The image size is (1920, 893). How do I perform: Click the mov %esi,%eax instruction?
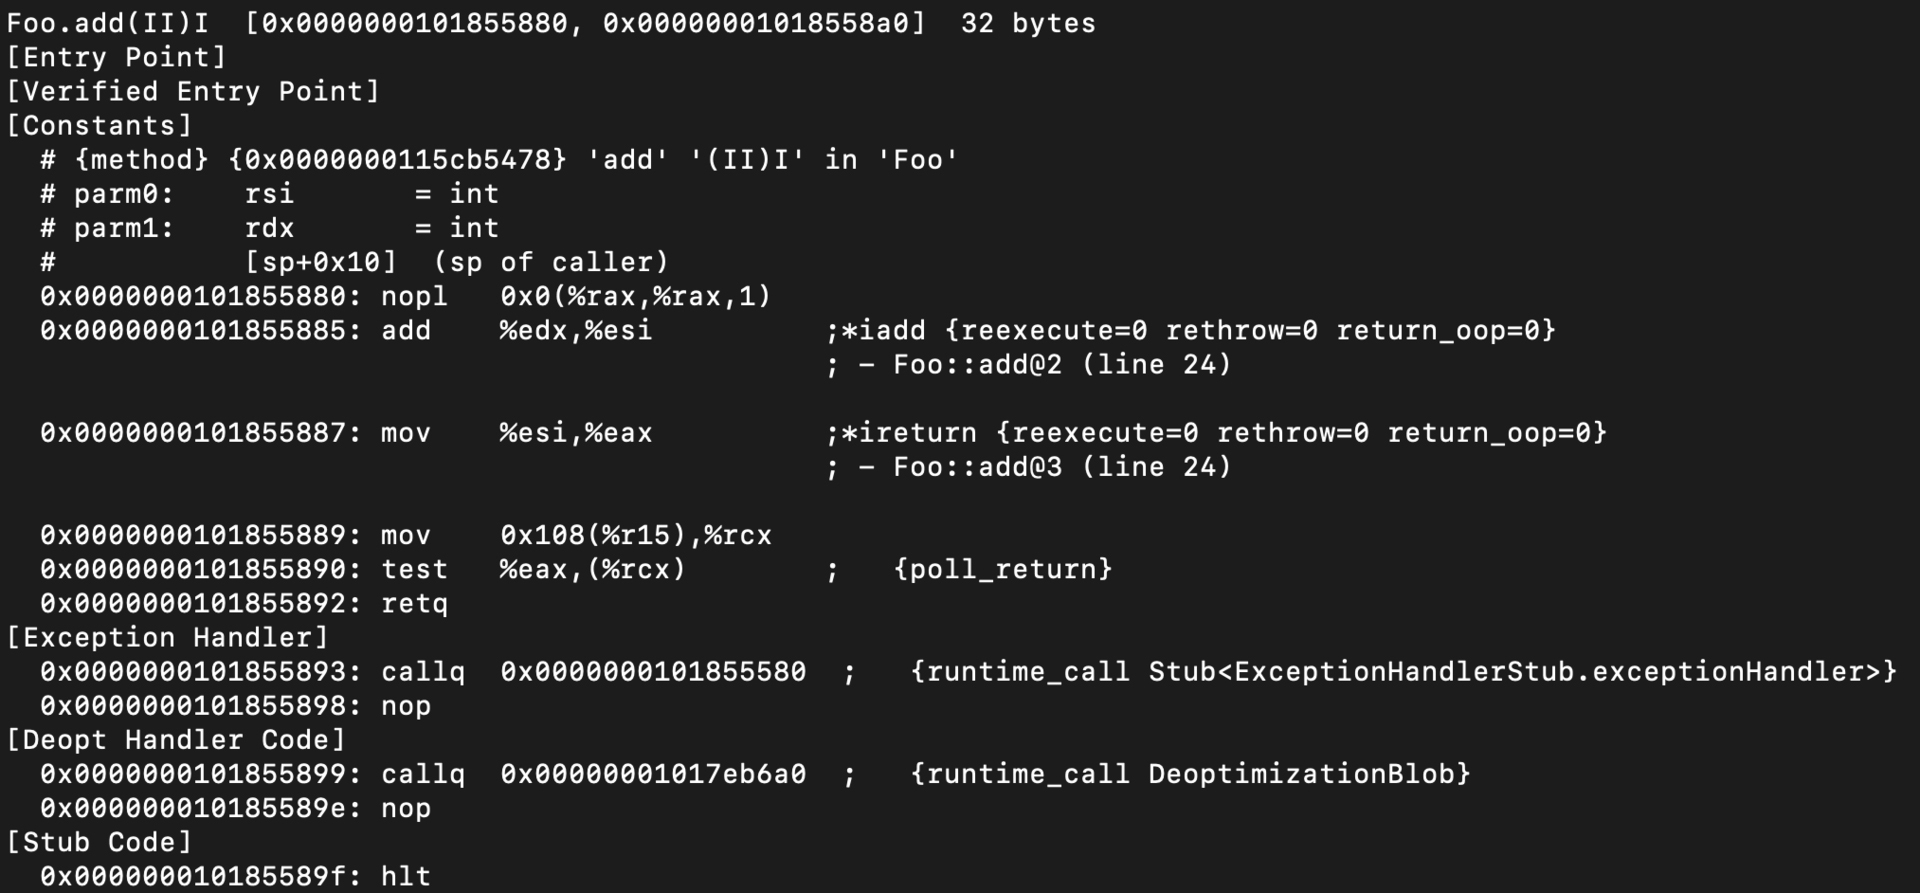(516, 433)
